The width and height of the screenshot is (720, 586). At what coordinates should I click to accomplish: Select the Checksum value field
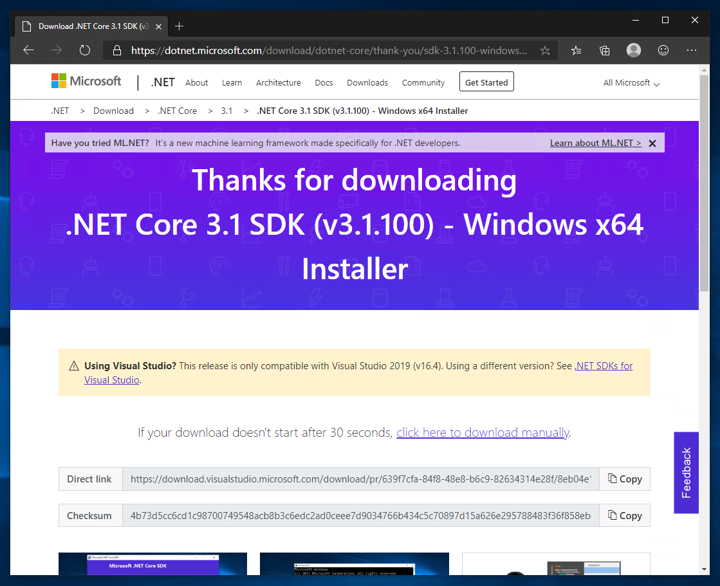(x=361, y=515)
